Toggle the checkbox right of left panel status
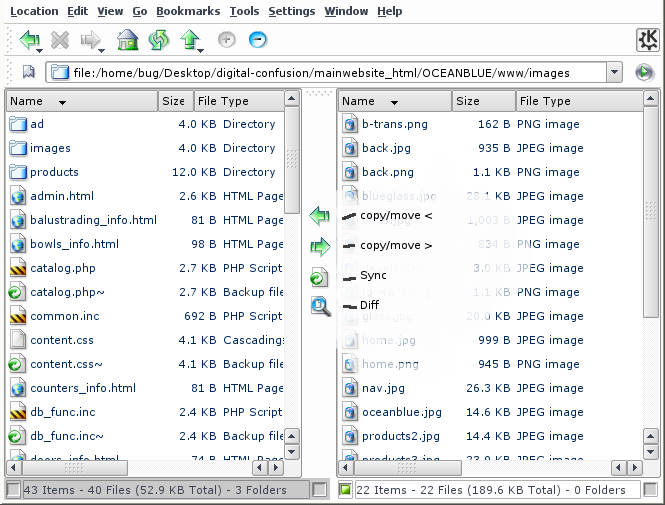The height and width of the screenshot is (505, 665). pyautogui.click(x=319, y=490)
